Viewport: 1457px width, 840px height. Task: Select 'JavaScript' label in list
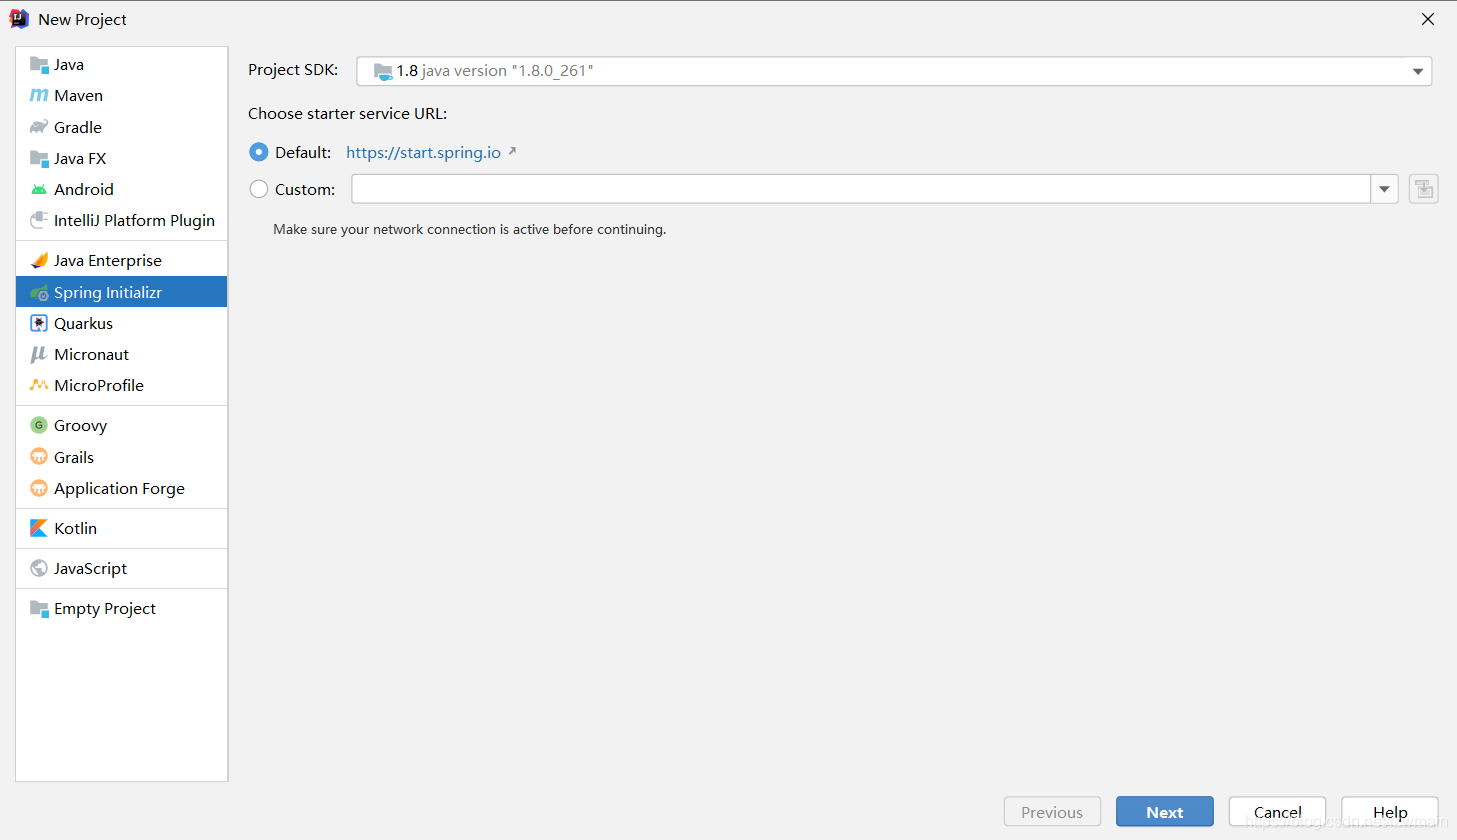[x=91, y=569]
